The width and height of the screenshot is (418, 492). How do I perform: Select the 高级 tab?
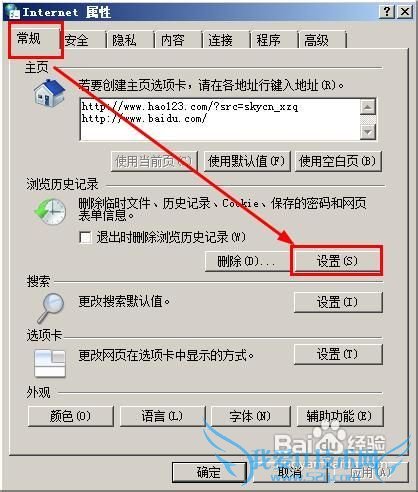pos(316,40)
